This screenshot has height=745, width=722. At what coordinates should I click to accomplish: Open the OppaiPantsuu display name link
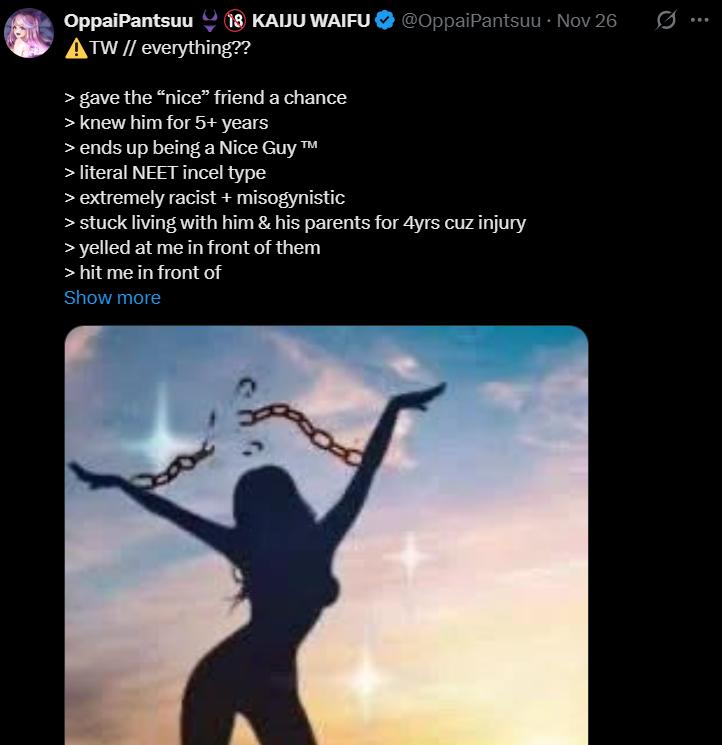(x=128, y=21)
